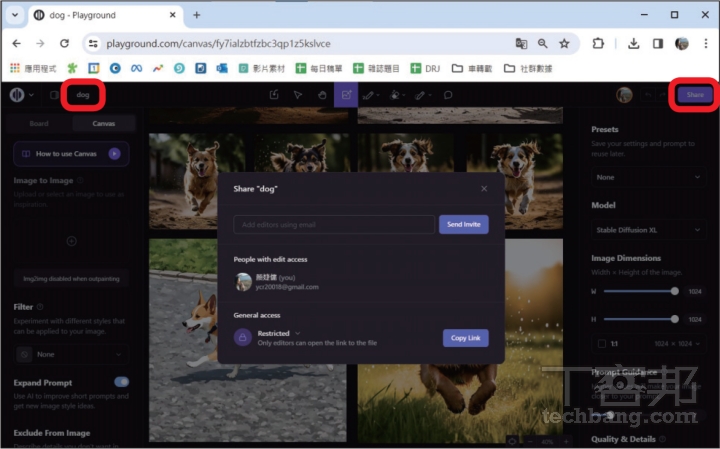Click the Playground logo icon
The image size is (720, 449).
coord(17,95)
